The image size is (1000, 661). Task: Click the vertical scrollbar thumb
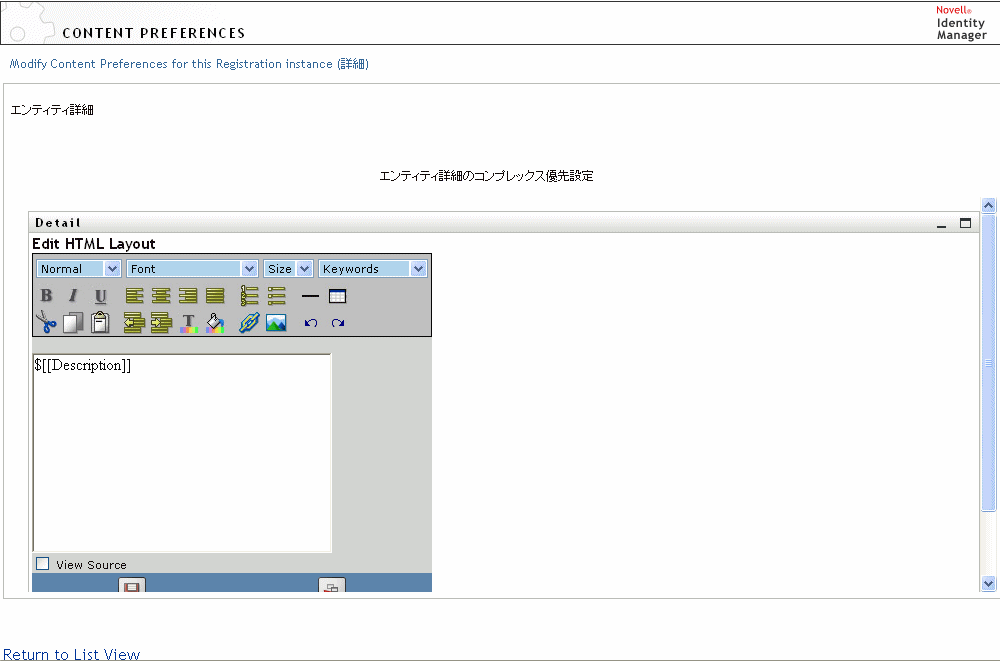click(989, 362)
